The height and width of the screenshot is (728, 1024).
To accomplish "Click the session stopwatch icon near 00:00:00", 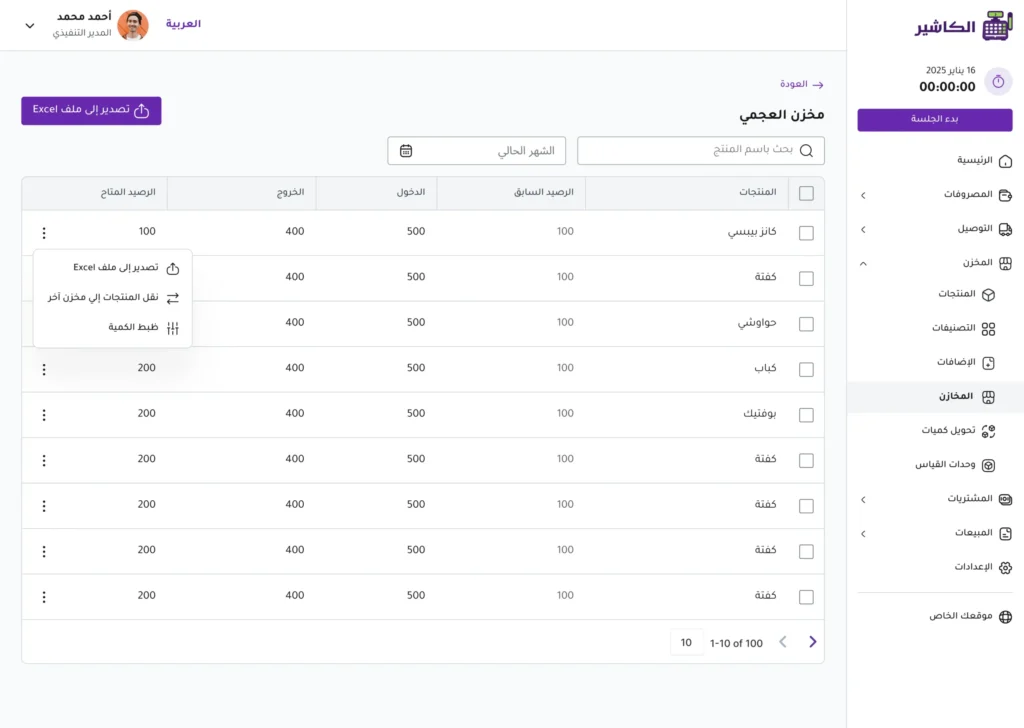I will tap(998, 81).
